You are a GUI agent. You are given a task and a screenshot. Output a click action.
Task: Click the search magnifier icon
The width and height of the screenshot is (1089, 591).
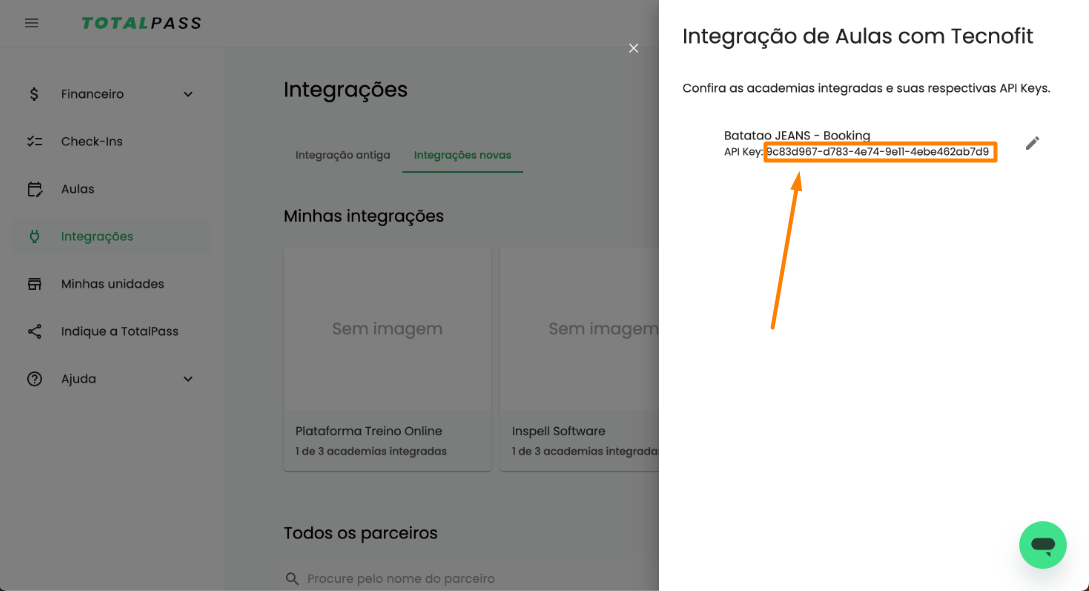[x=292, y=578]
